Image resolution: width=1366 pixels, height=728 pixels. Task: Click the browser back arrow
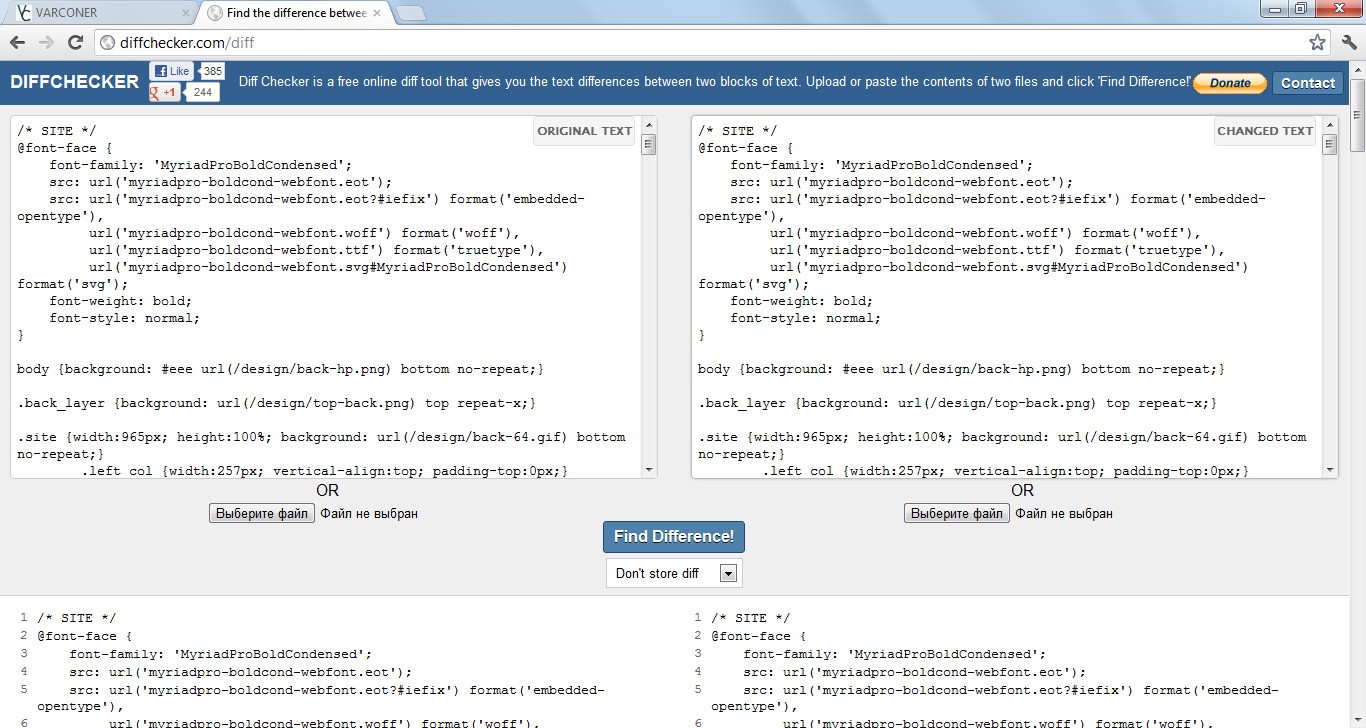coord(17,42)
